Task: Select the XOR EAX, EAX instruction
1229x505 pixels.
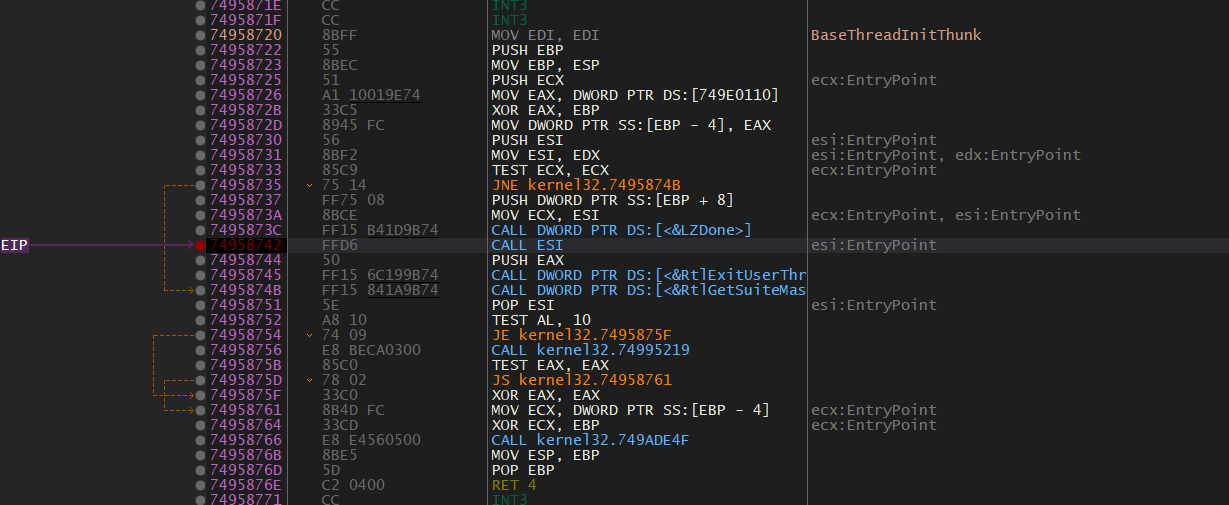Action: (545, 395)
